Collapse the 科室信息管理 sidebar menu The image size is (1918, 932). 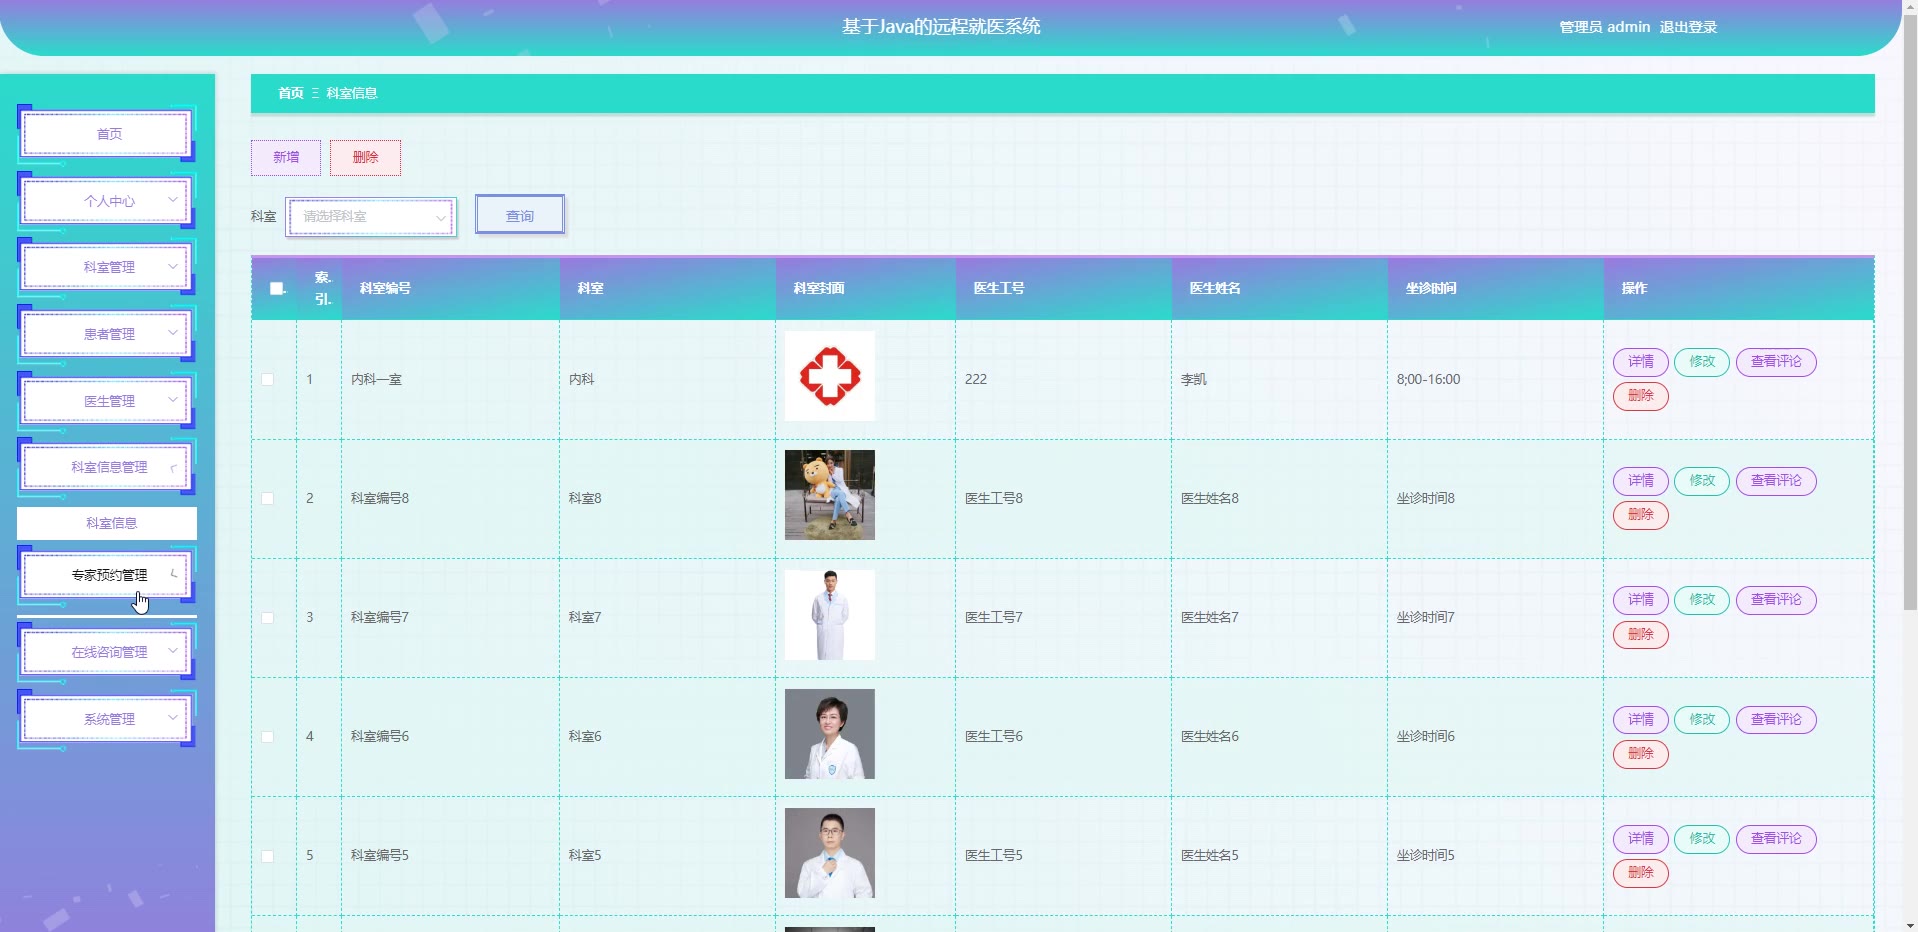click(x=106, y=467)
